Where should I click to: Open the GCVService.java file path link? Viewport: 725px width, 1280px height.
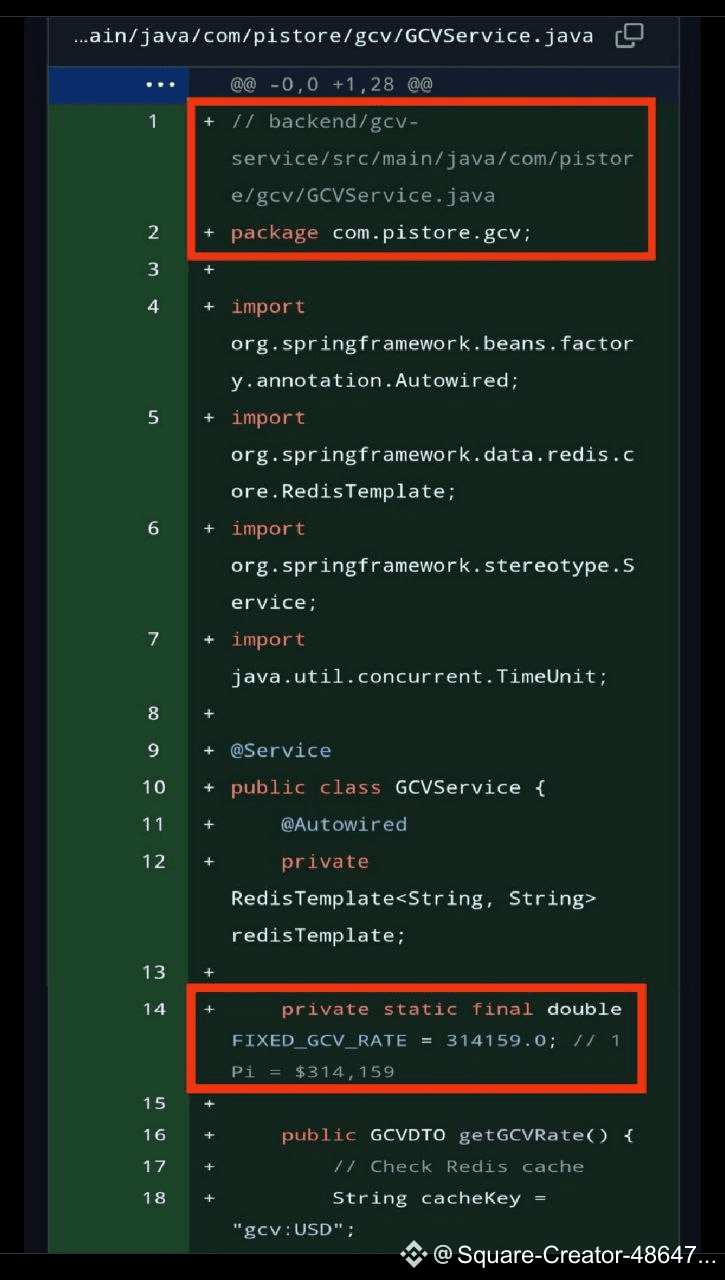click(x=333, y=37)
